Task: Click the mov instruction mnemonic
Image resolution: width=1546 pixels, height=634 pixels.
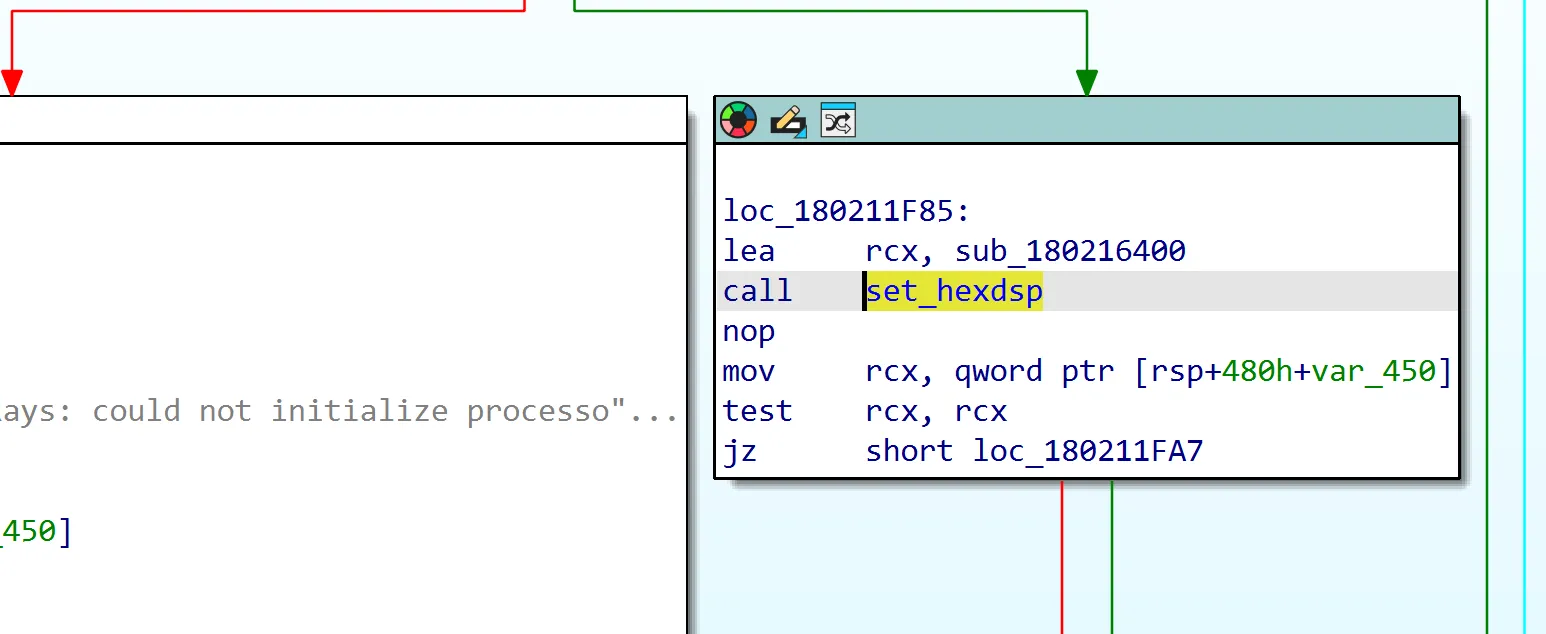Action: click(748, 371)
